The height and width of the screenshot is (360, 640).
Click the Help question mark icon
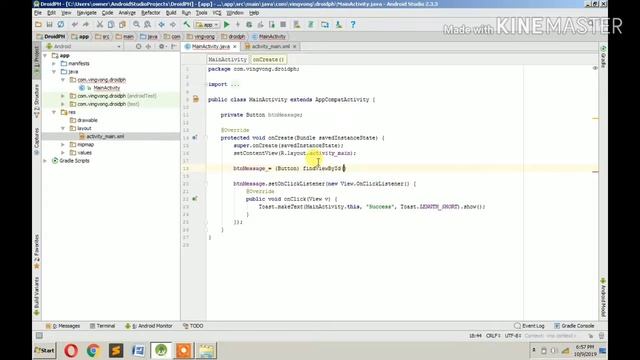point(353,25)
